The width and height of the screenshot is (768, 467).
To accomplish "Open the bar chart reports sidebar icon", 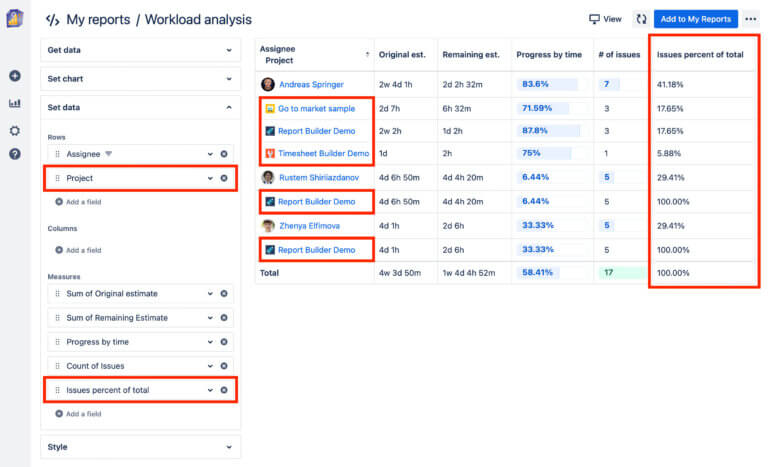I will tap(15, 103).
